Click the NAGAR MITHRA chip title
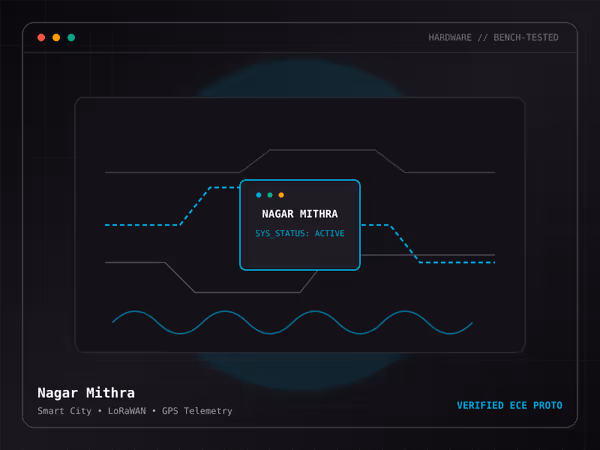The image size is (600, 450). click(x=300, y=214)
